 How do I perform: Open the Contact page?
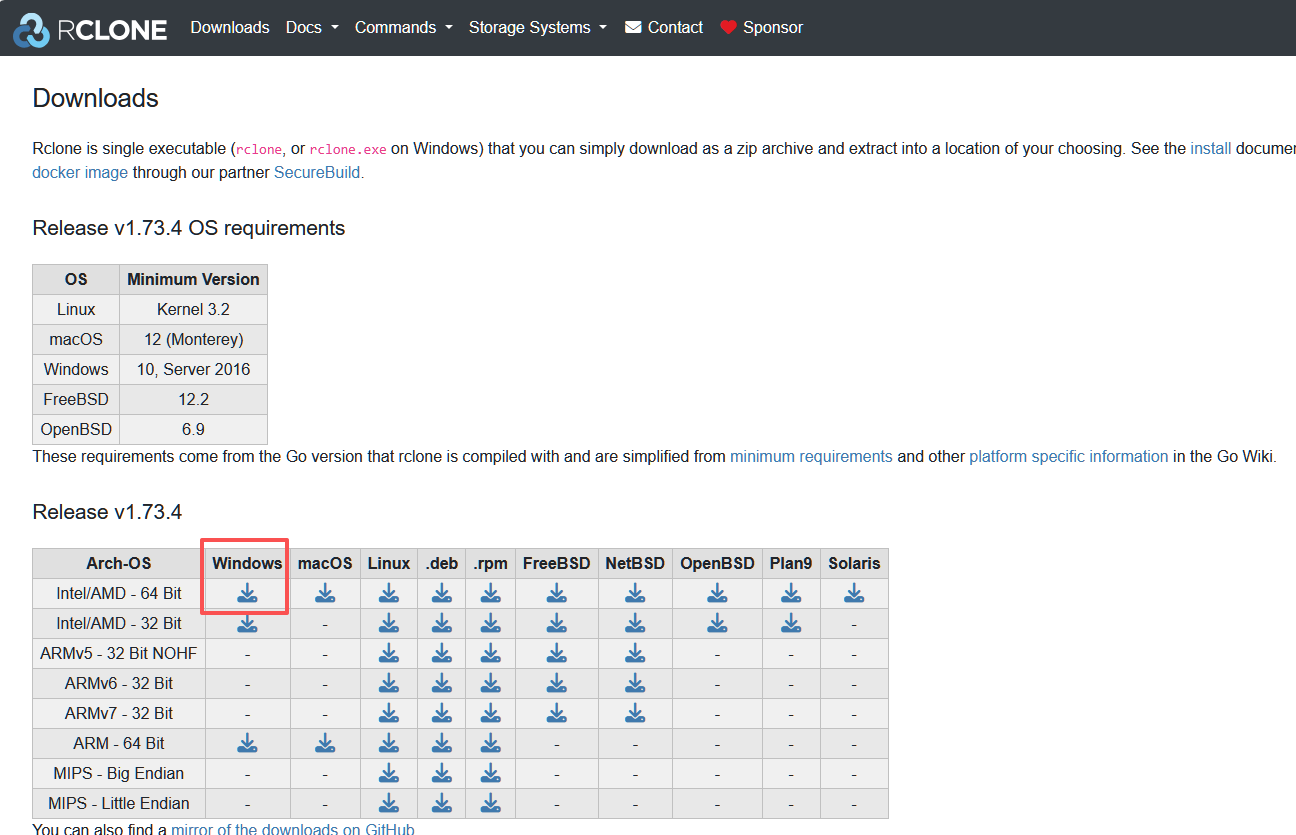[664, 28]
